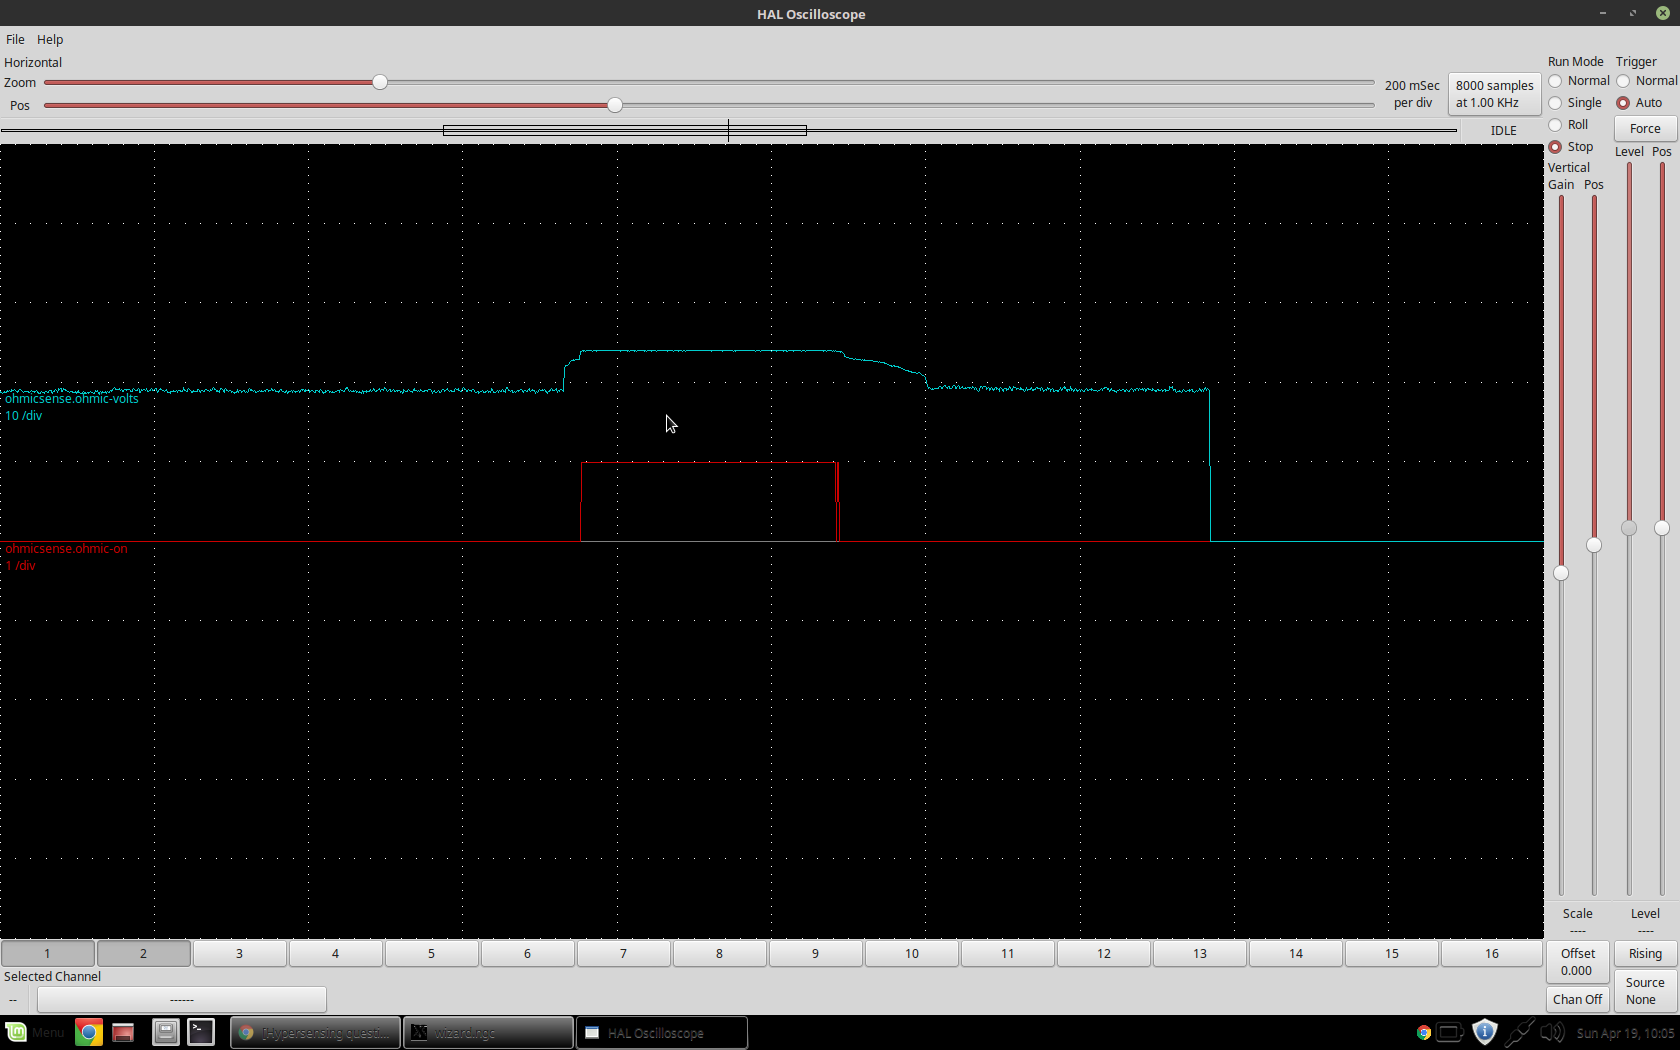Click the vertical Gain slider handle
The width and height of the screenshot is (1680, 1050).
1561,573
